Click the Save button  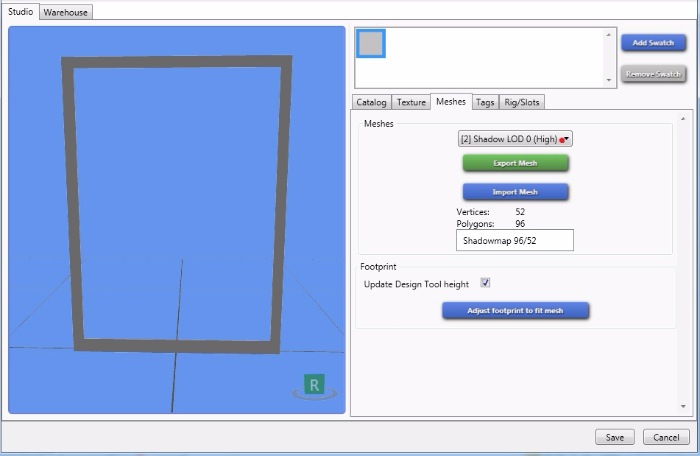(614, 437)
